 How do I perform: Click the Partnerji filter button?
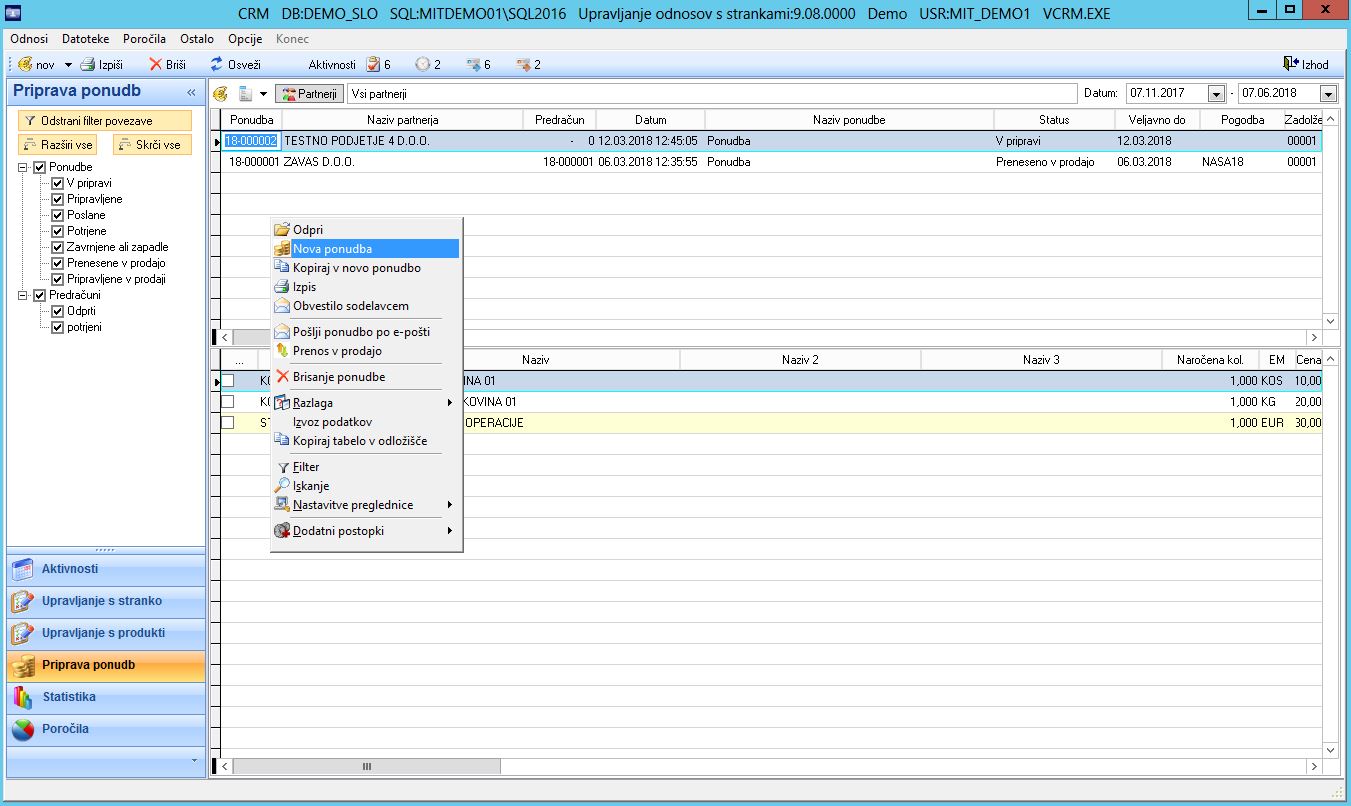(309, 93)
